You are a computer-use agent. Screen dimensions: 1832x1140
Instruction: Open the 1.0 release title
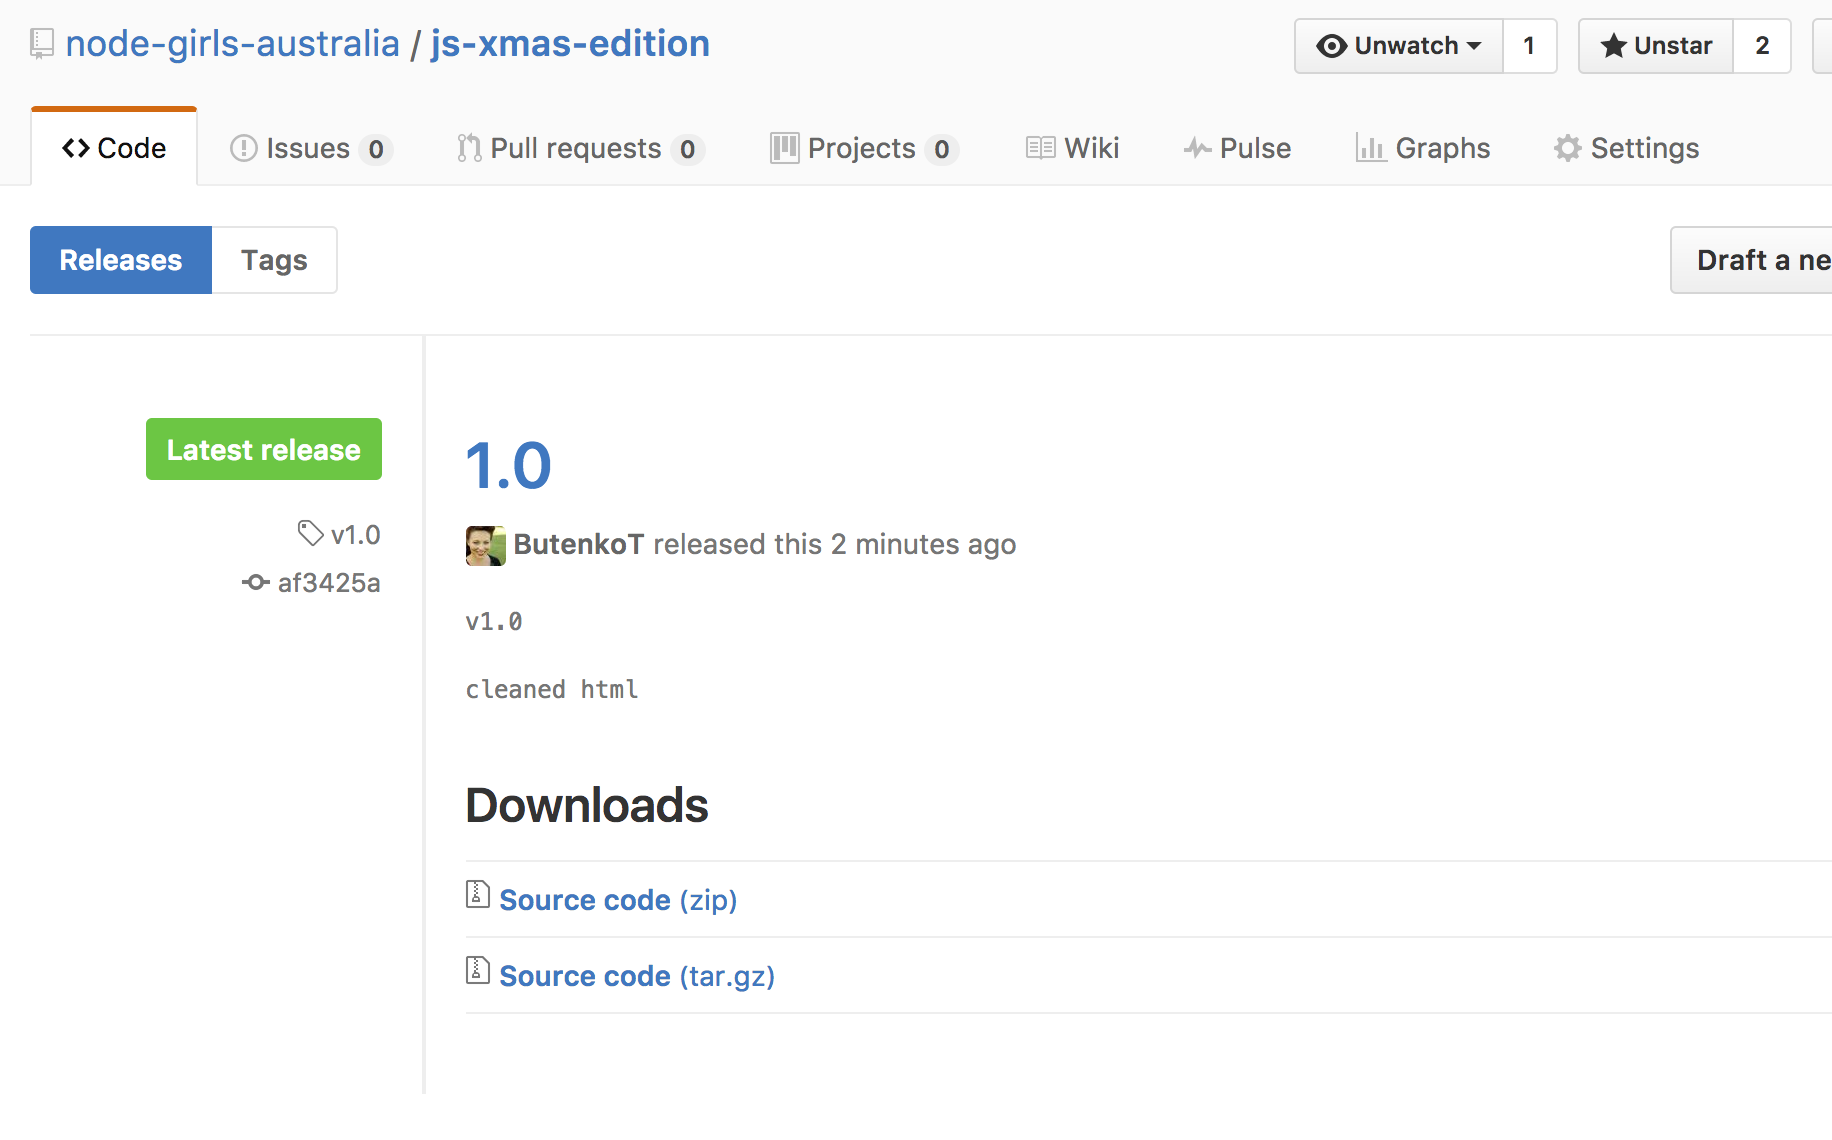508,466
